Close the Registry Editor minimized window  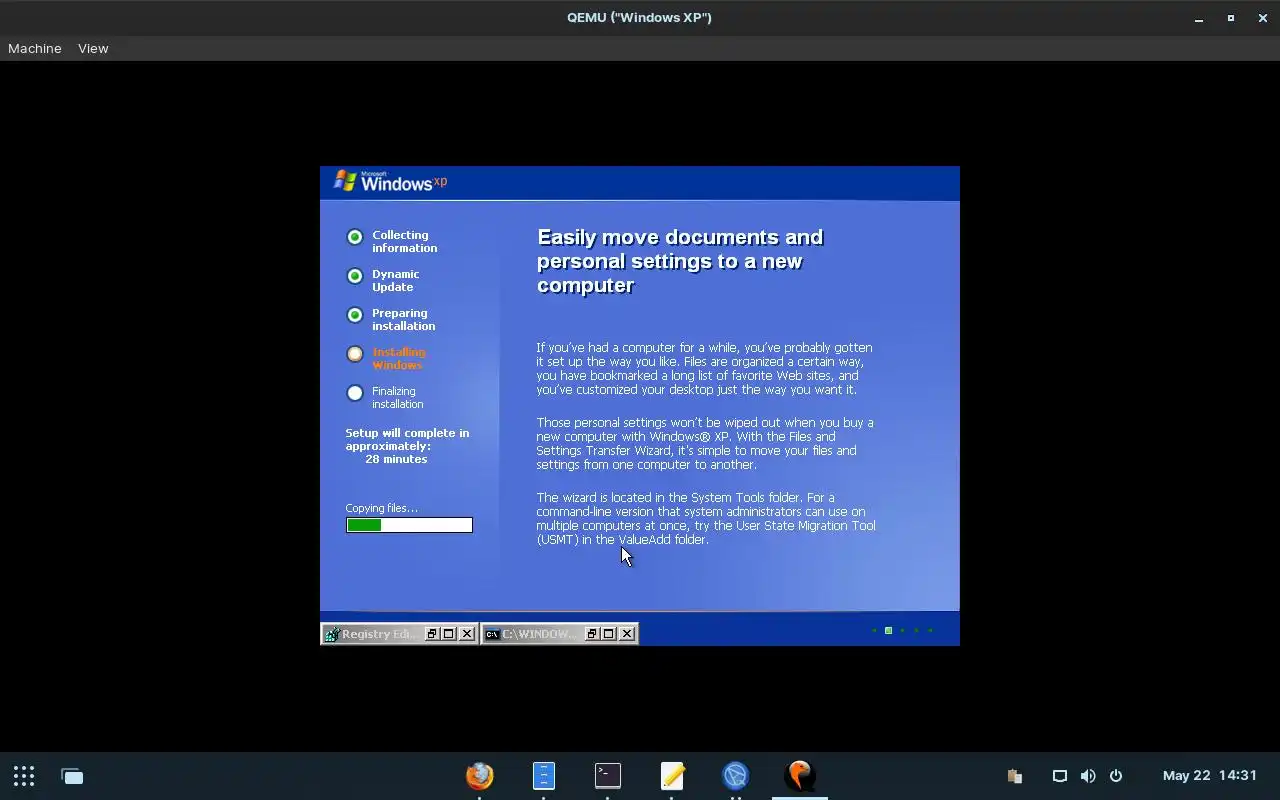pyautogui.click(x=467, y=634)
